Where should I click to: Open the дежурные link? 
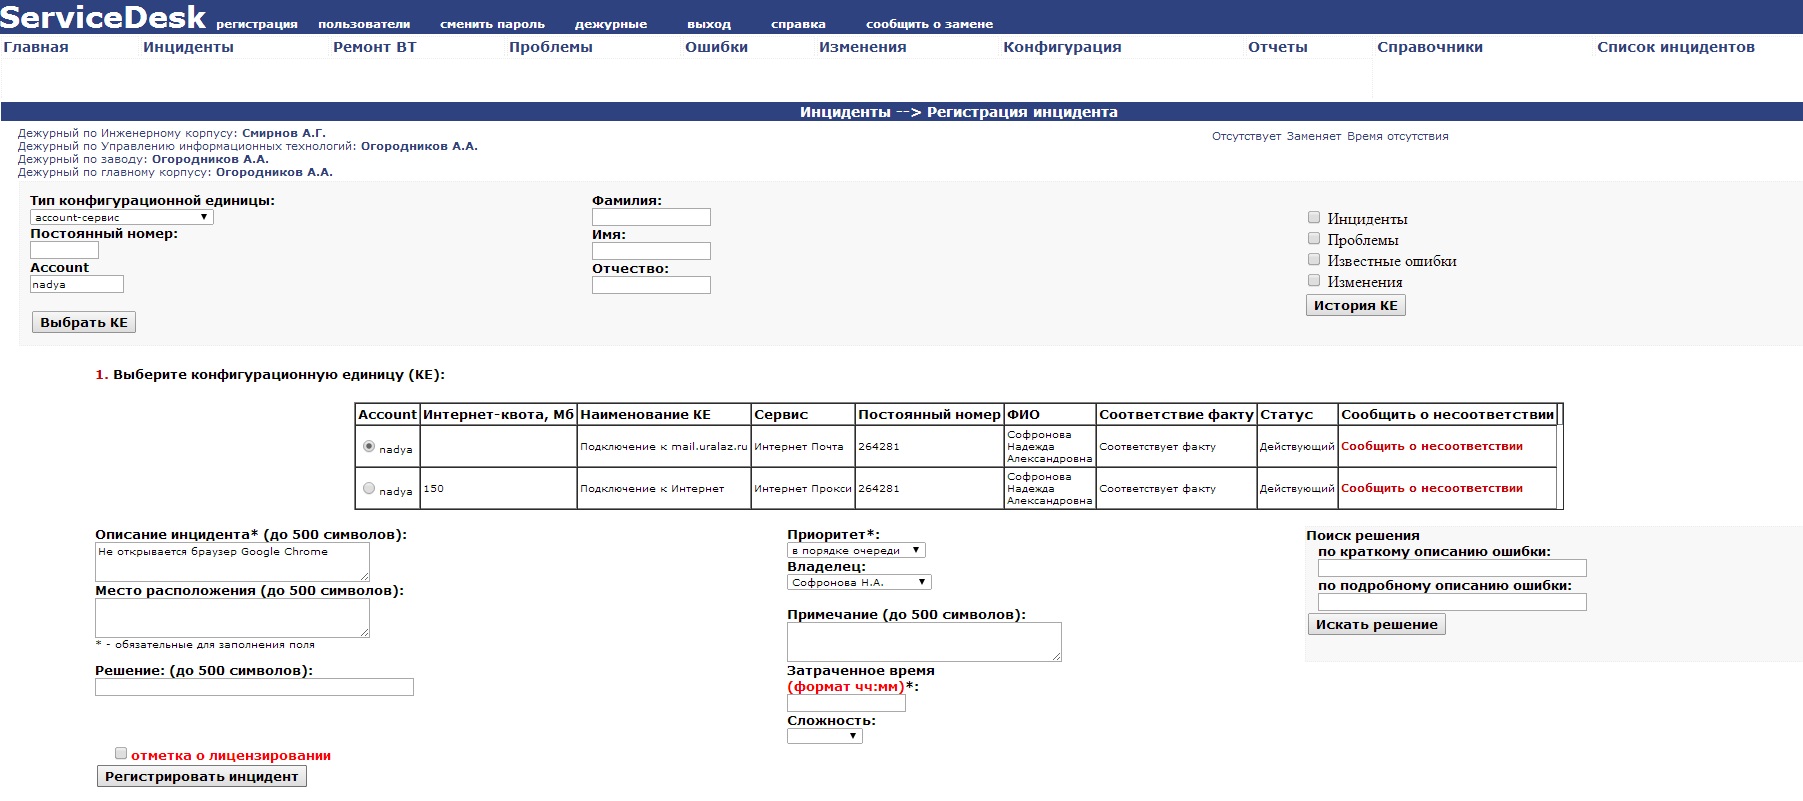click(x=611, y=24)
